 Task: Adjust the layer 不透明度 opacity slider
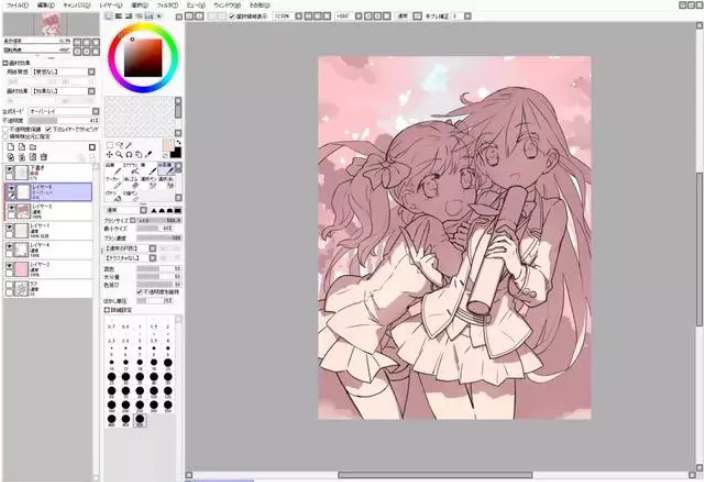(64, 120)
